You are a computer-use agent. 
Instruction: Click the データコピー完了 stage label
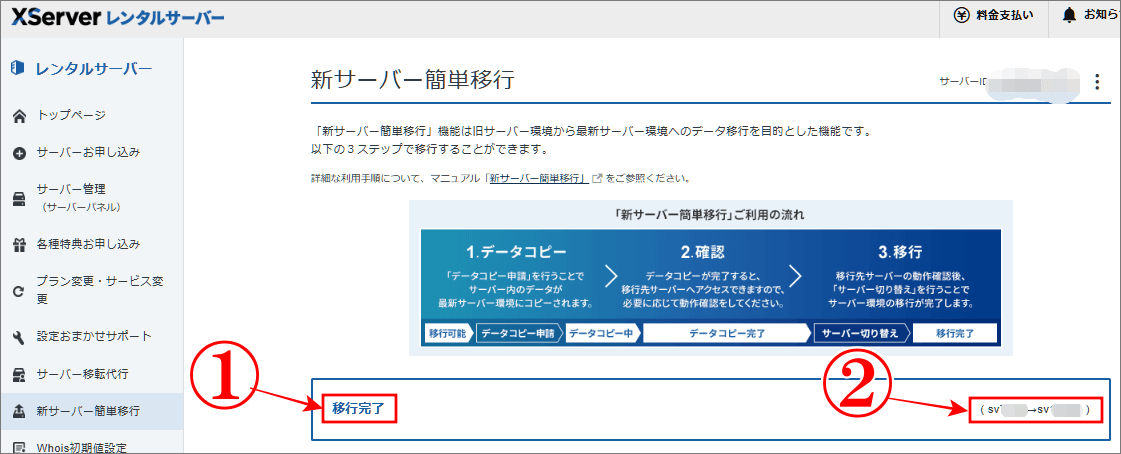pos(727,334)
